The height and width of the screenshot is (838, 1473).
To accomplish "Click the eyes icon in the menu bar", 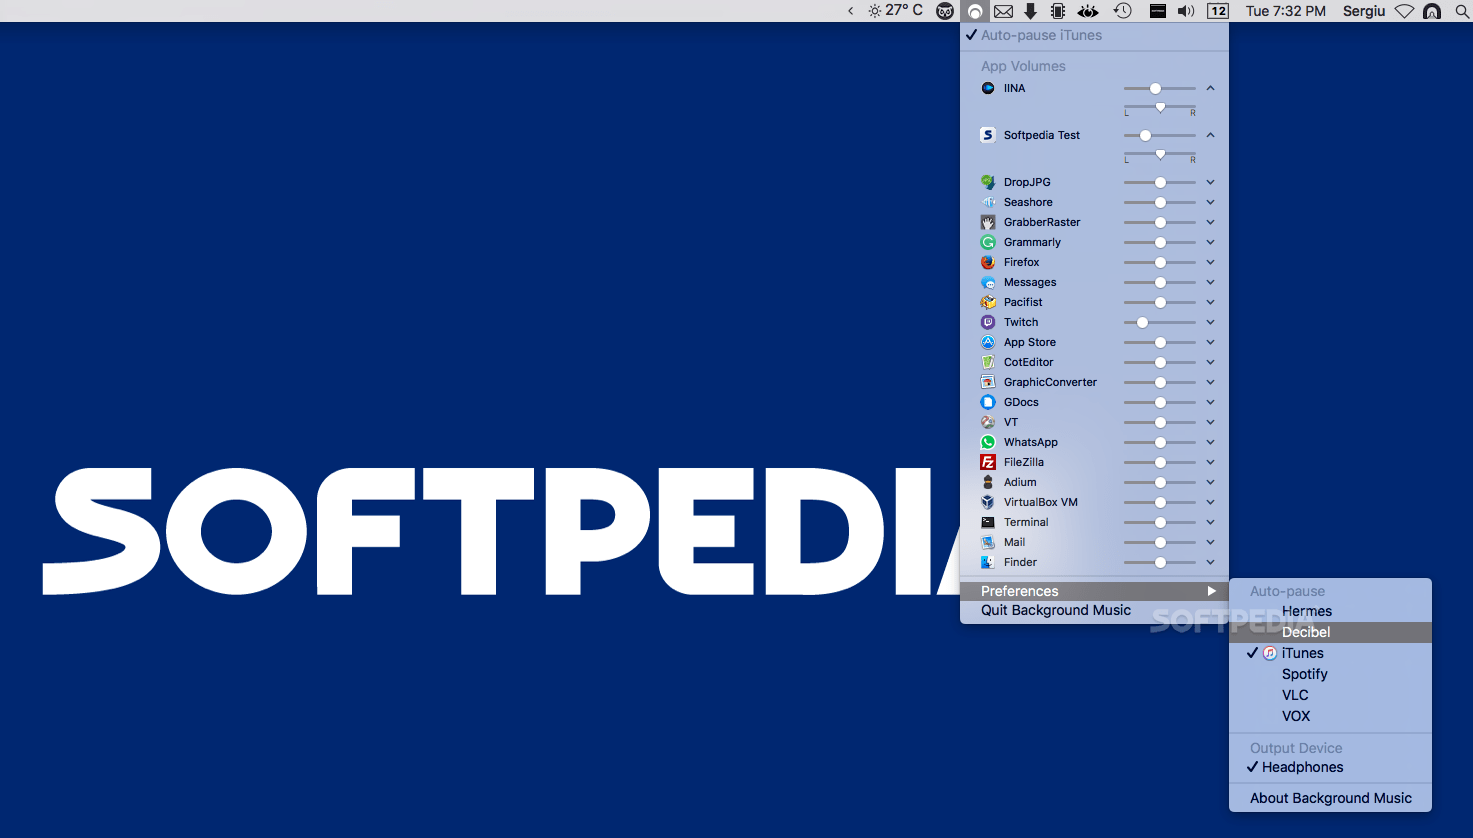I will coord(1088,11).
